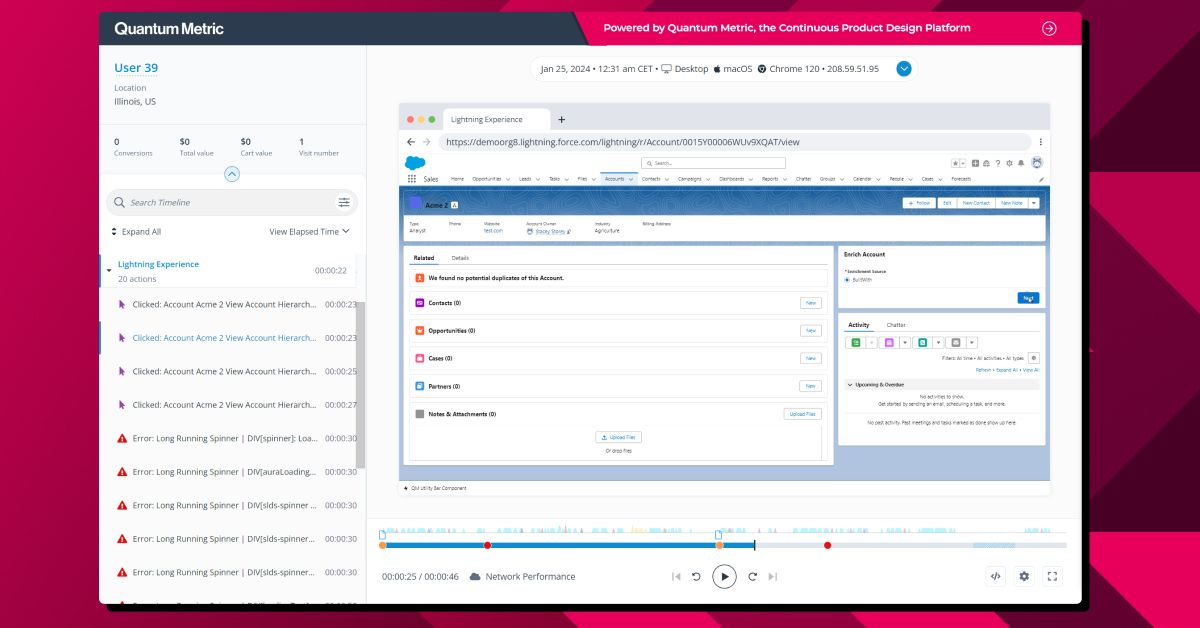This screenshot has width=1200, height=628.
Task: Click the page marker icon mid-timeline
Action: pyautogui.click(x=719, y=536)
